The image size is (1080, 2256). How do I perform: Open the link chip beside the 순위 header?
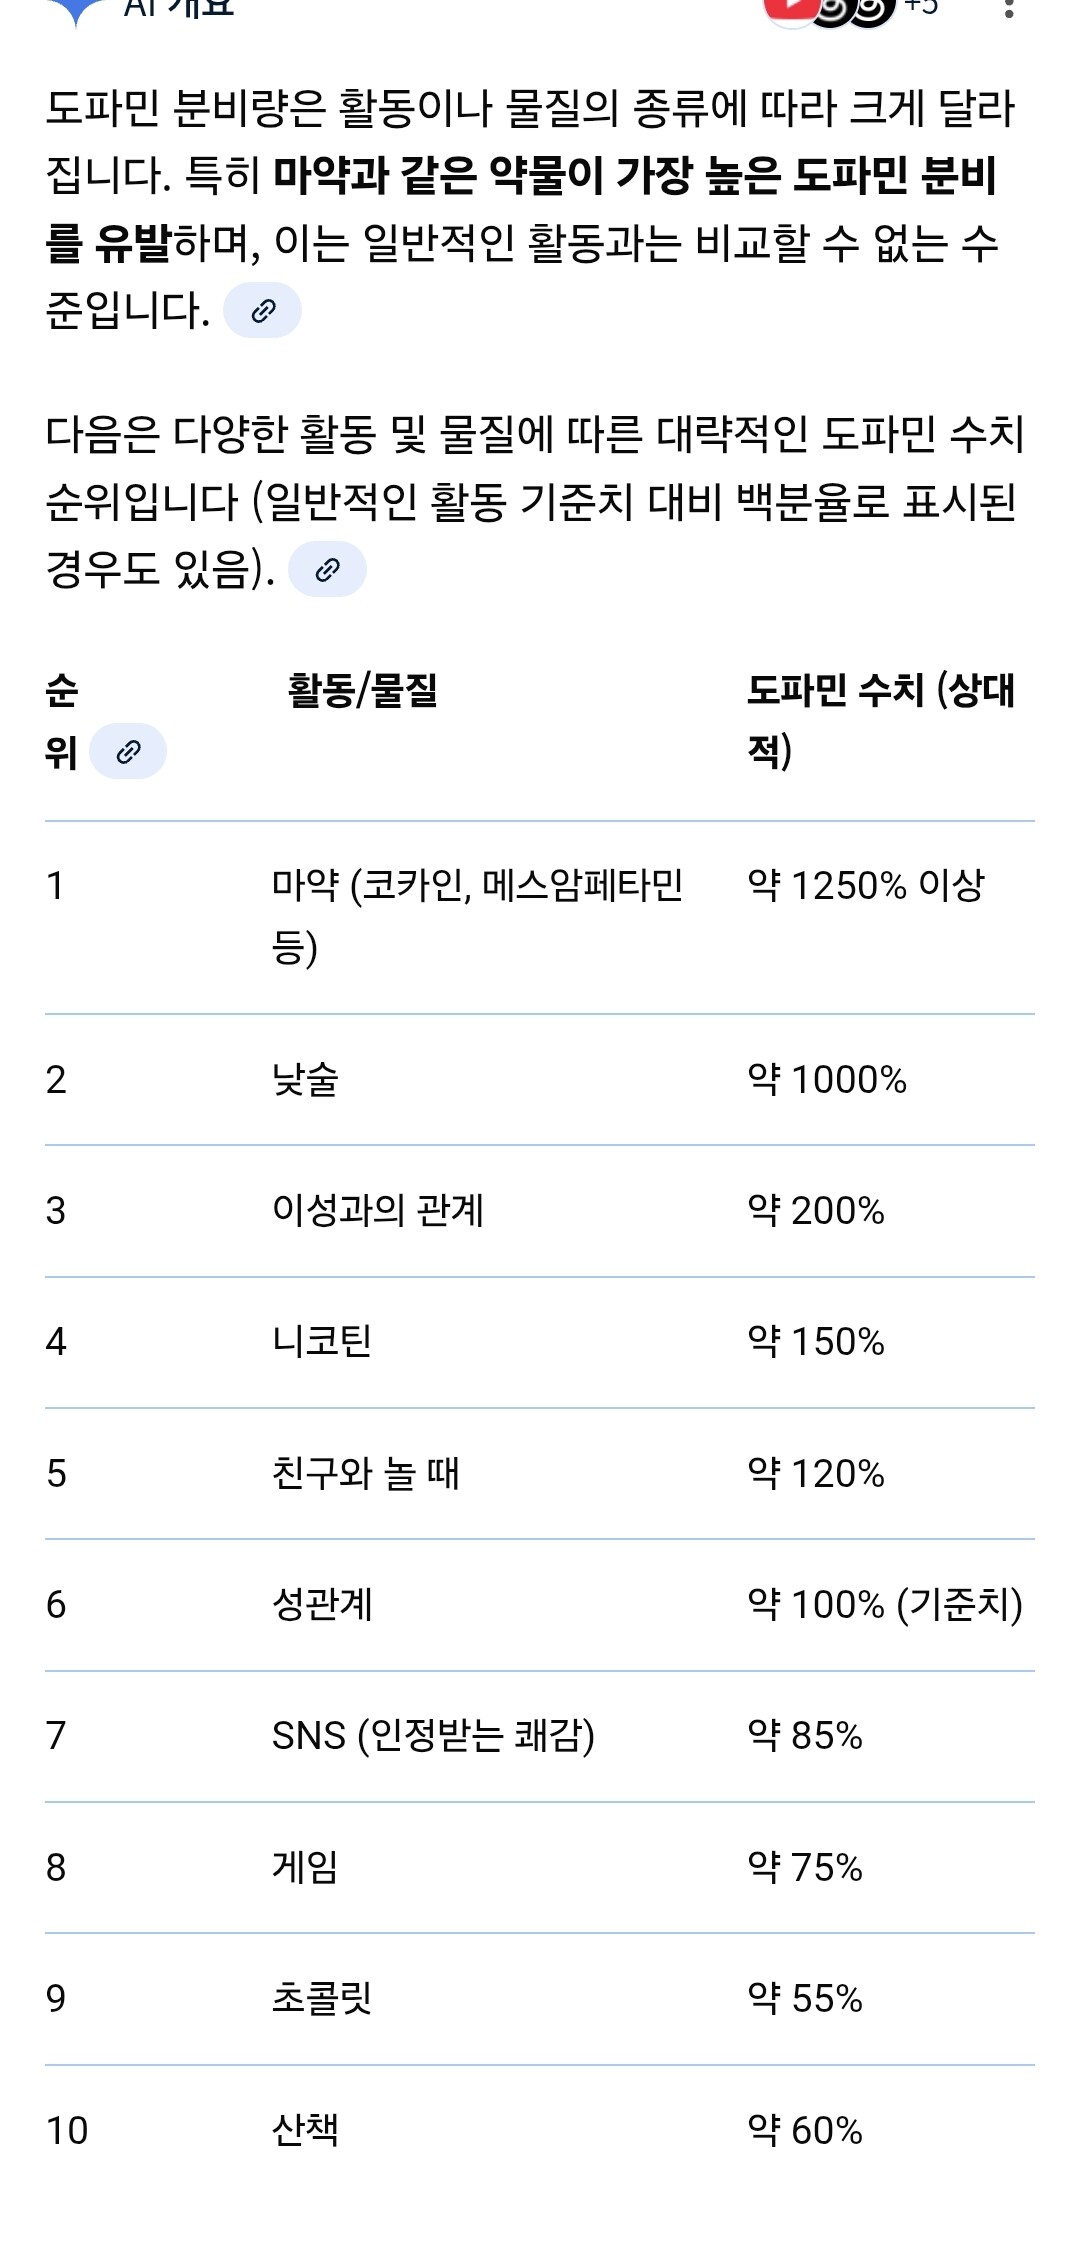[x=128, y=752]
